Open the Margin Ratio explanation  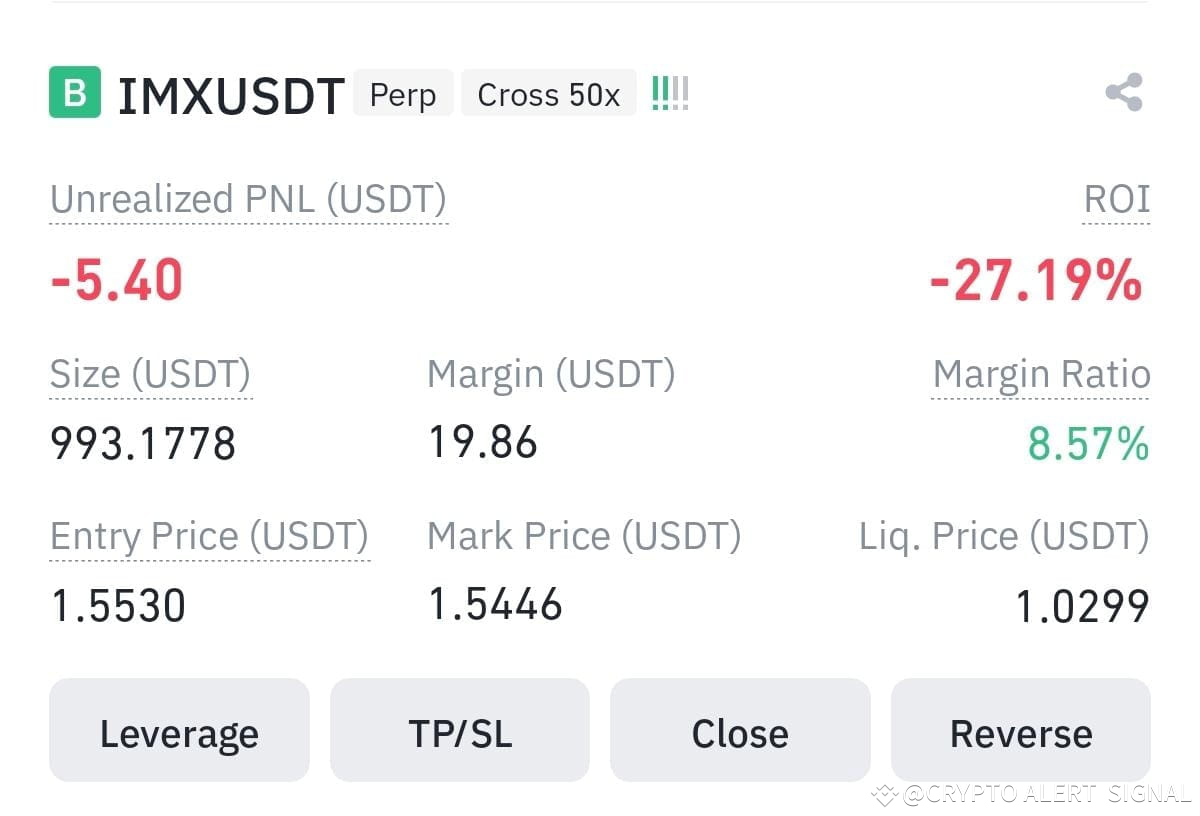click(x=1041, y=374)
